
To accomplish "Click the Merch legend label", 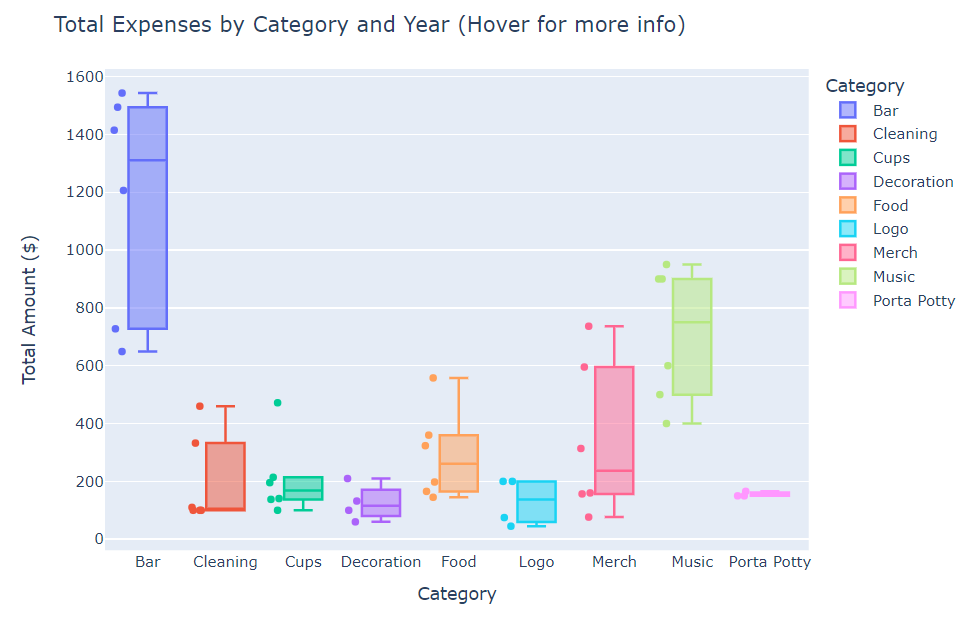I will click(894, 253).
